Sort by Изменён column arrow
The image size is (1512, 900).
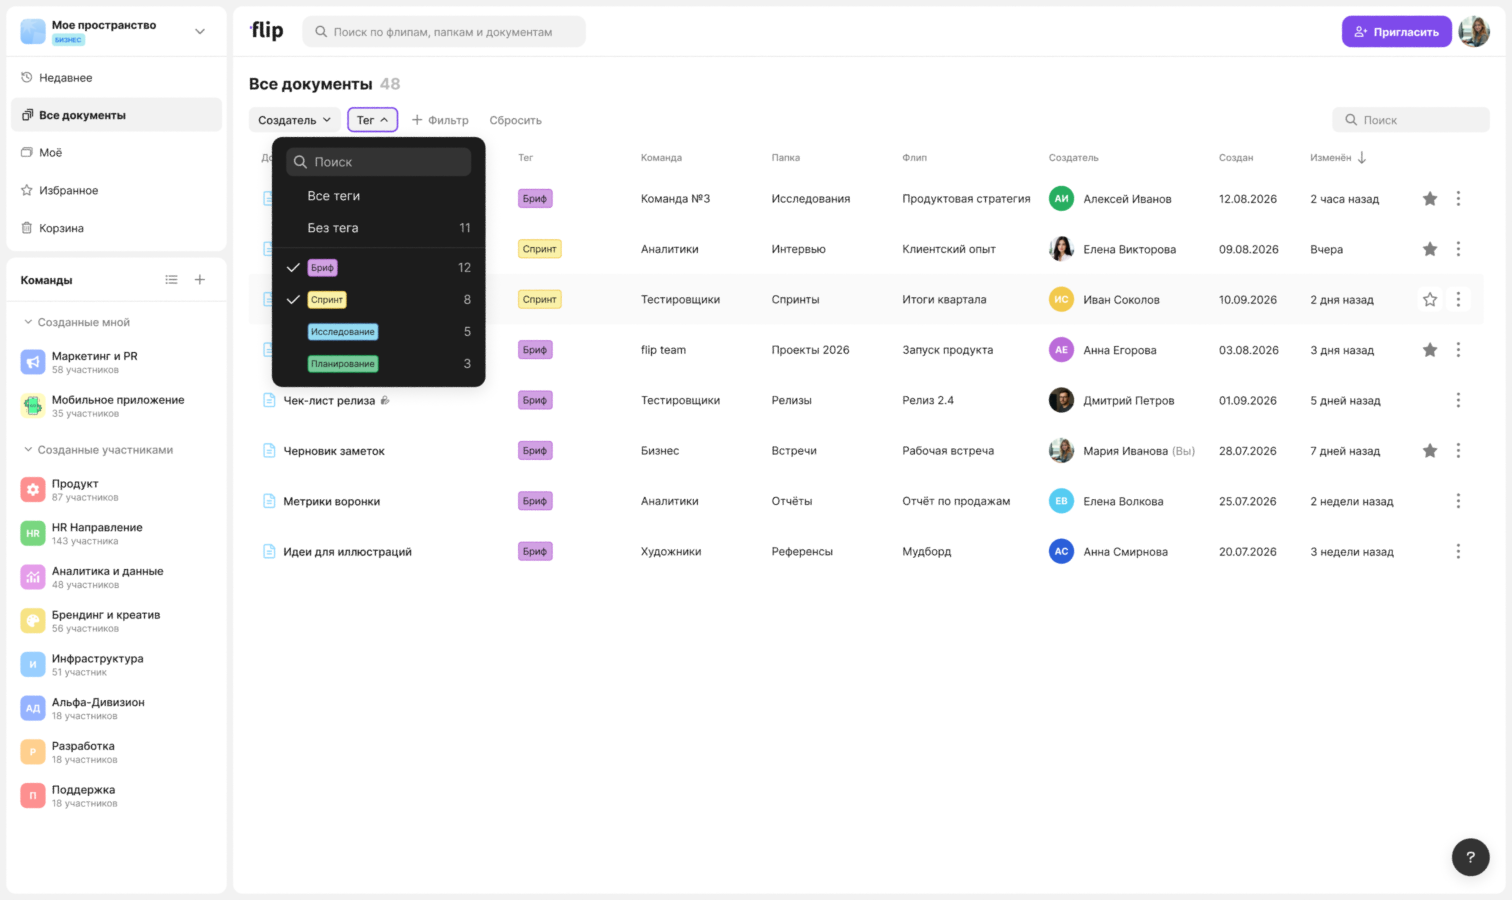[x=1362, y=158]
